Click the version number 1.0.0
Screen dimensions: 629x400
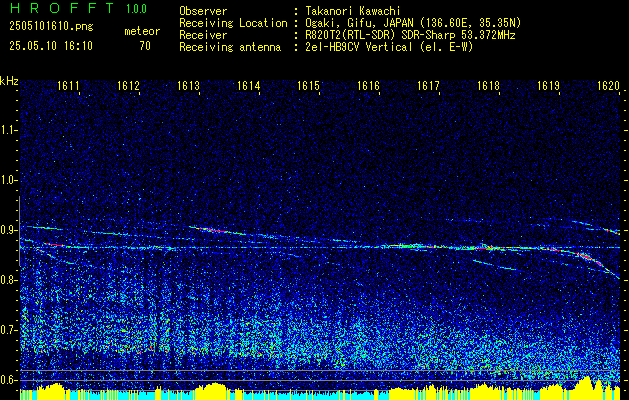[136, 9]
